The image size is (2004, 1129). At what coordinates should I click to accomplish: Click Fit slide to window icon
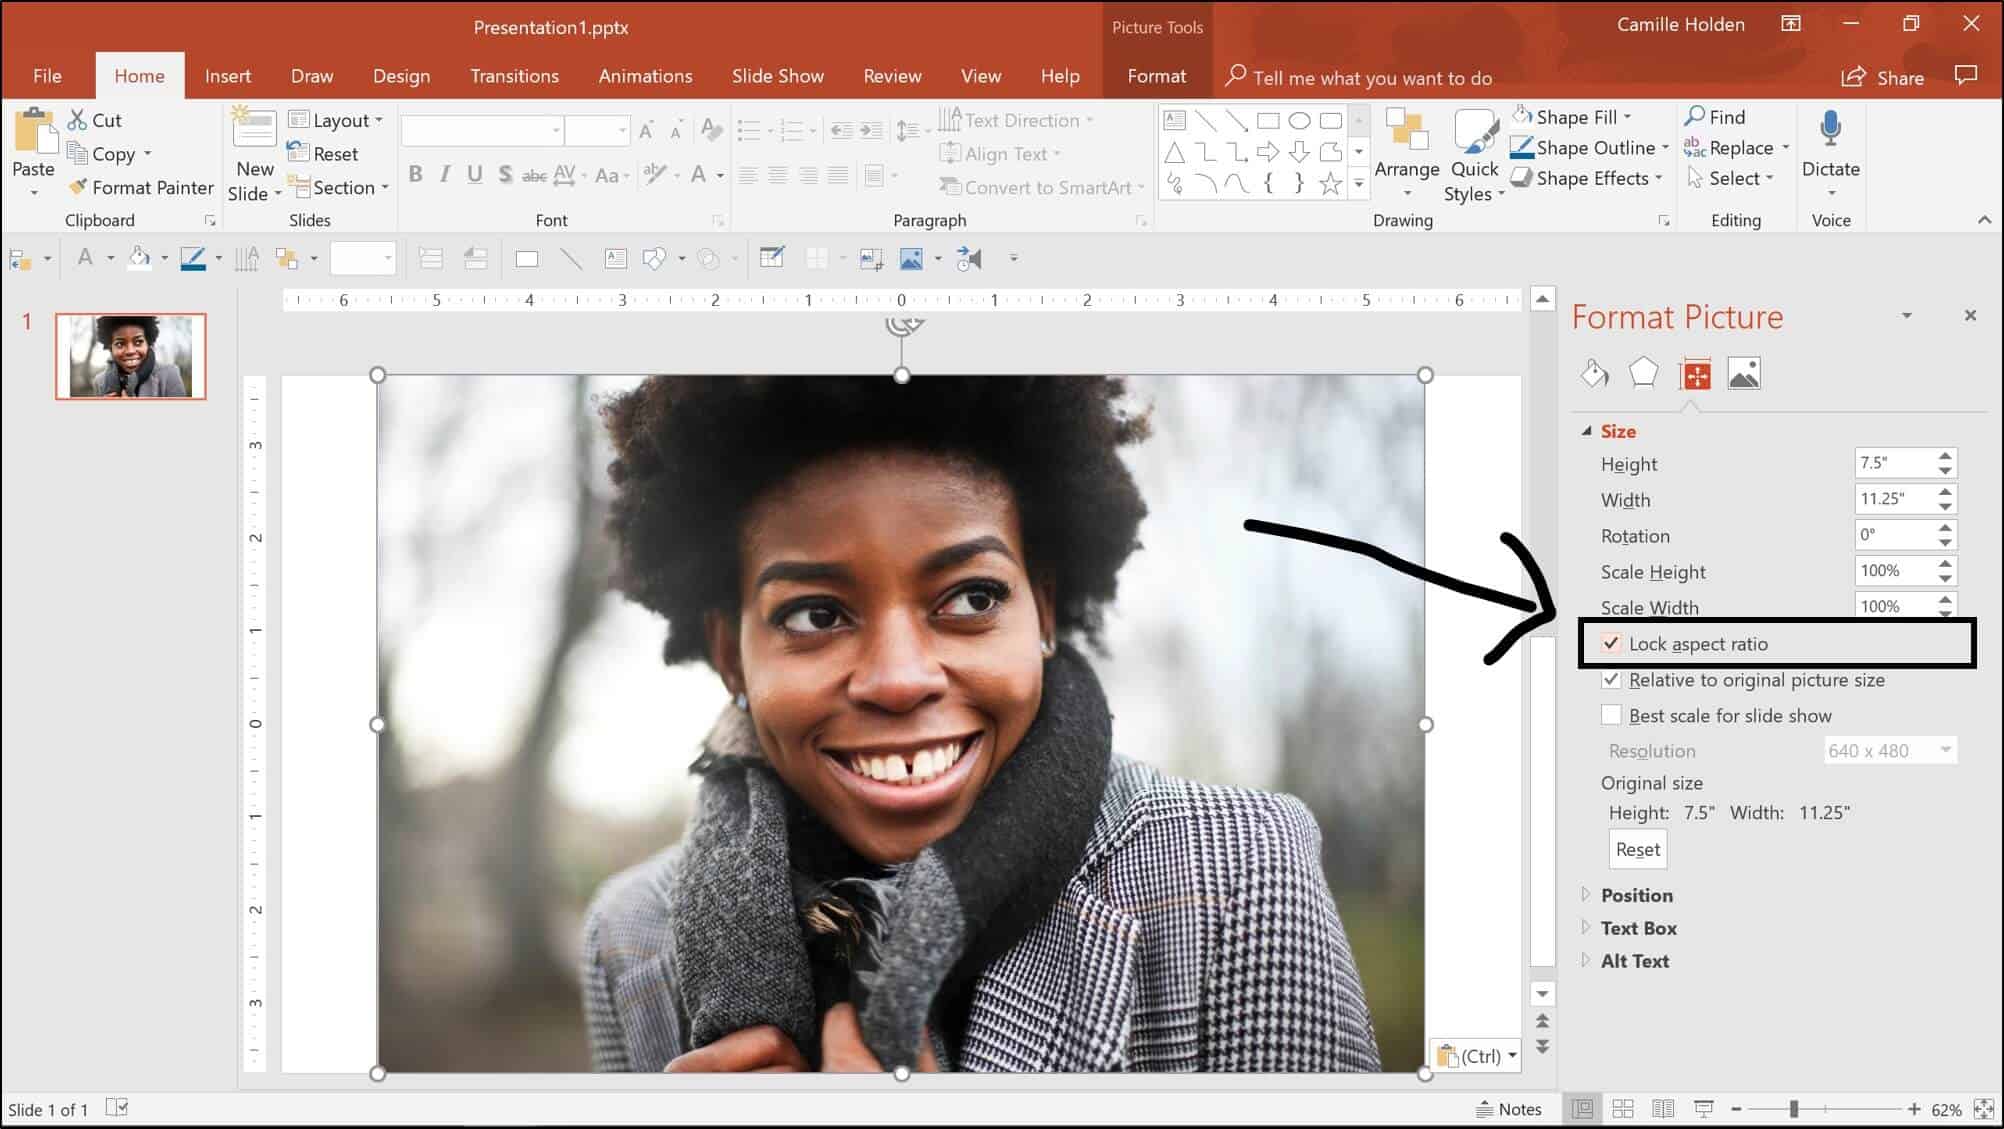tap(1984, 1109)
